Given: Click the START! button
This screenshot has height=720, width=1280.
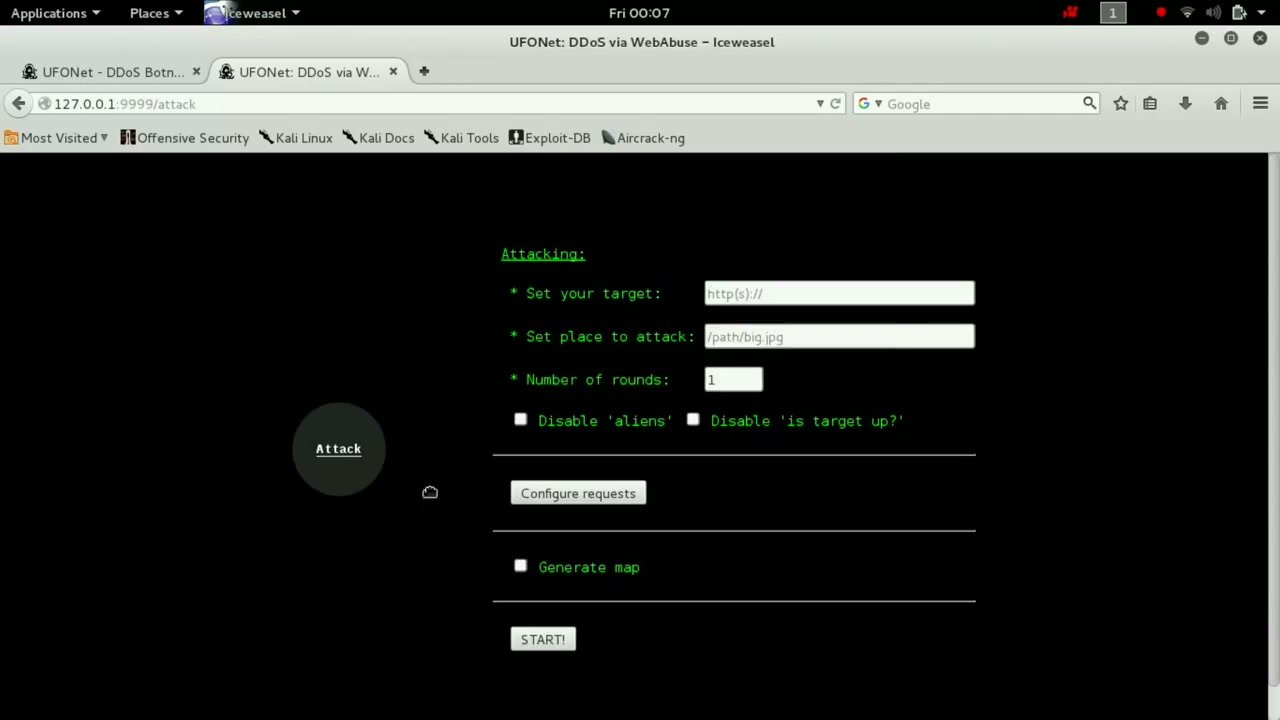Looking at the screenshot, I should 543,639.
